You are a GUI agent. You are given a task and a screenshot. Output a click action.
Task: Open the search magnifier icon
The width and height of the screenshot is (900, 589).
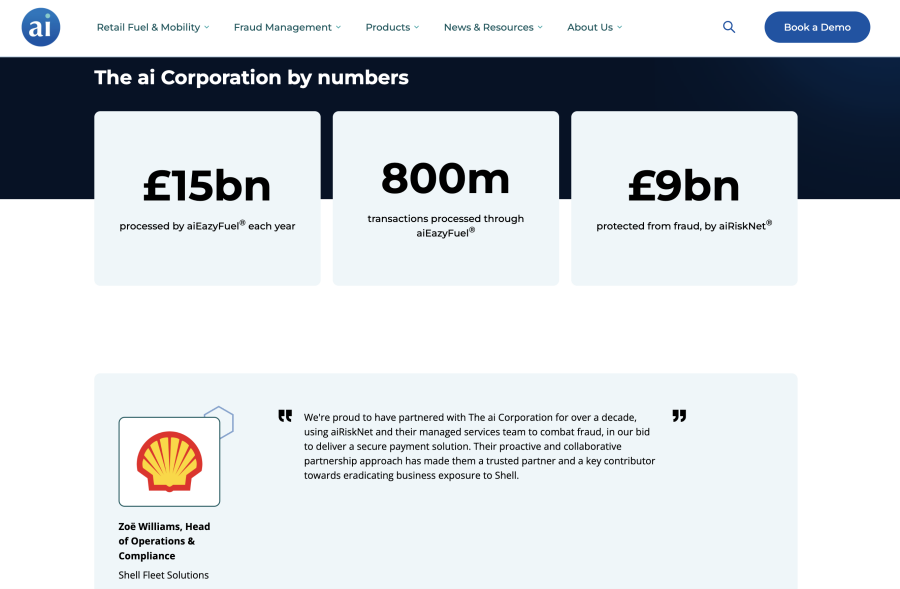tap(728, 27)
